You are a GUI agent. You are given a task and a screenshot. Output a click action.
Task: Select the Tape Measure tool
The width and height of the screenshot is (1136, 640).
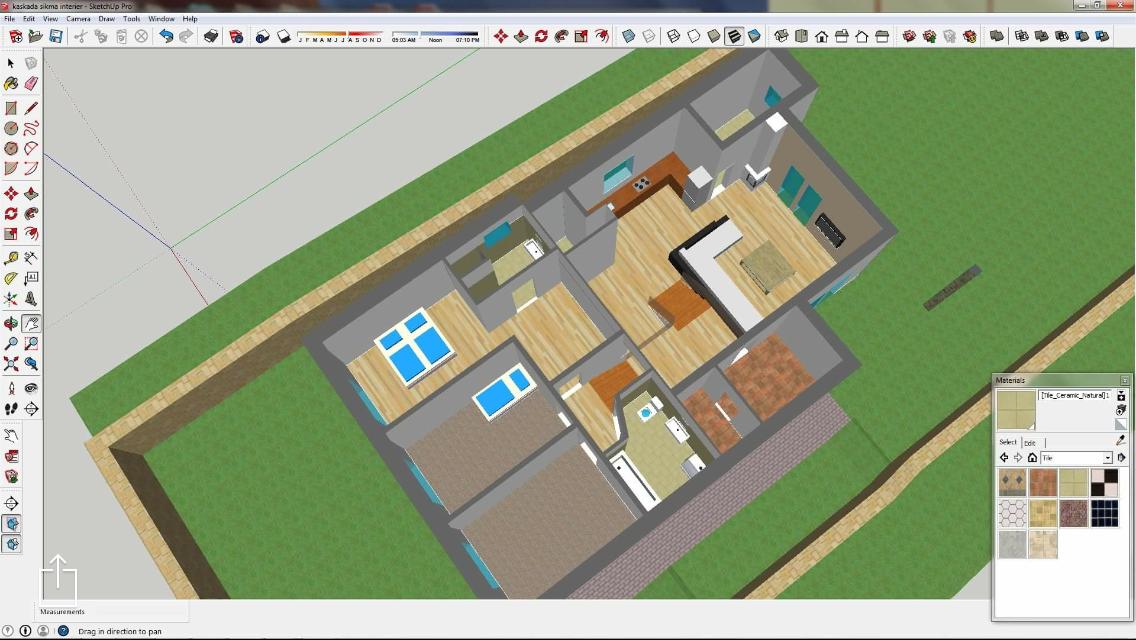[x=11, y=257]
